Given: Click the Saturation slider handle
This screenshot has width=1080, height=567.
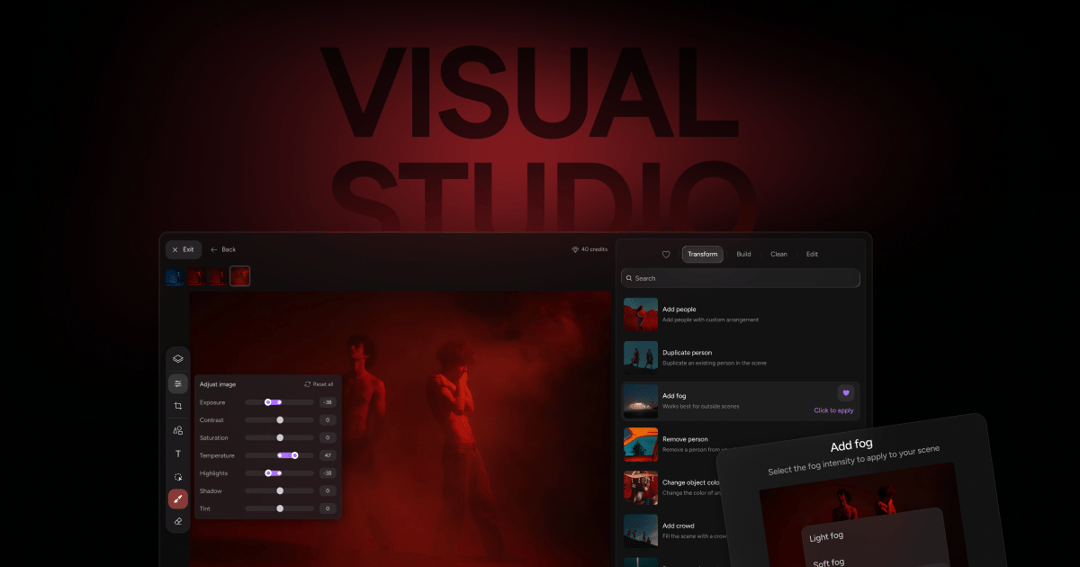Looking at the screenshot, I should 280,437.
